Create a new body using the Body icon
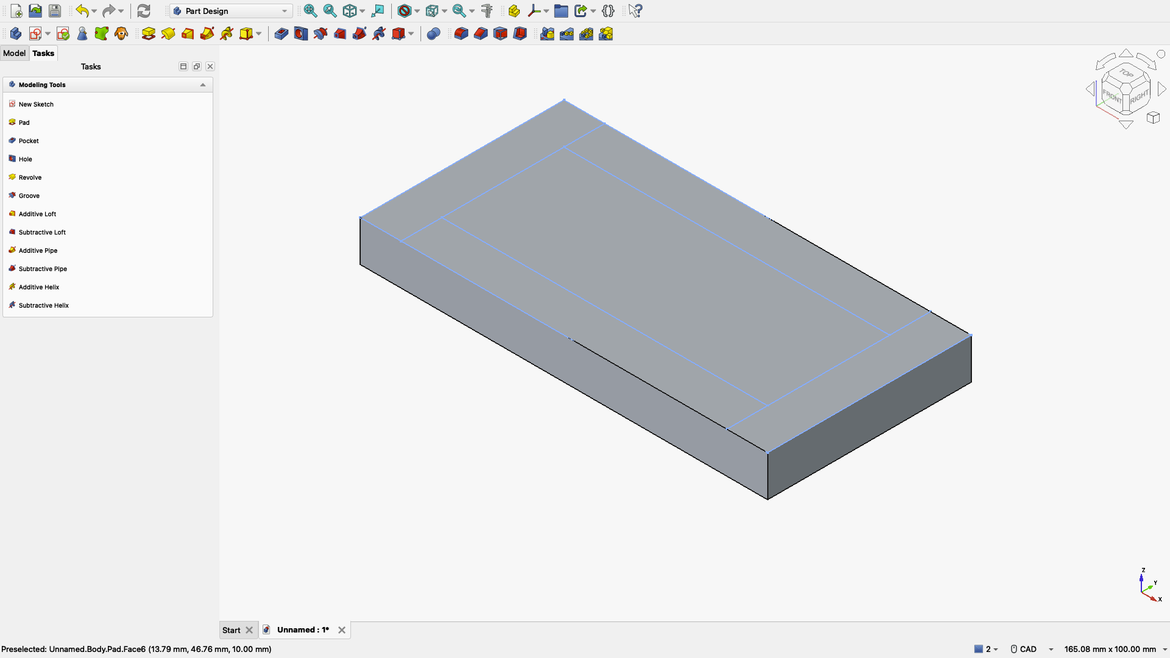1170x658 pixels. coord(14,33)
